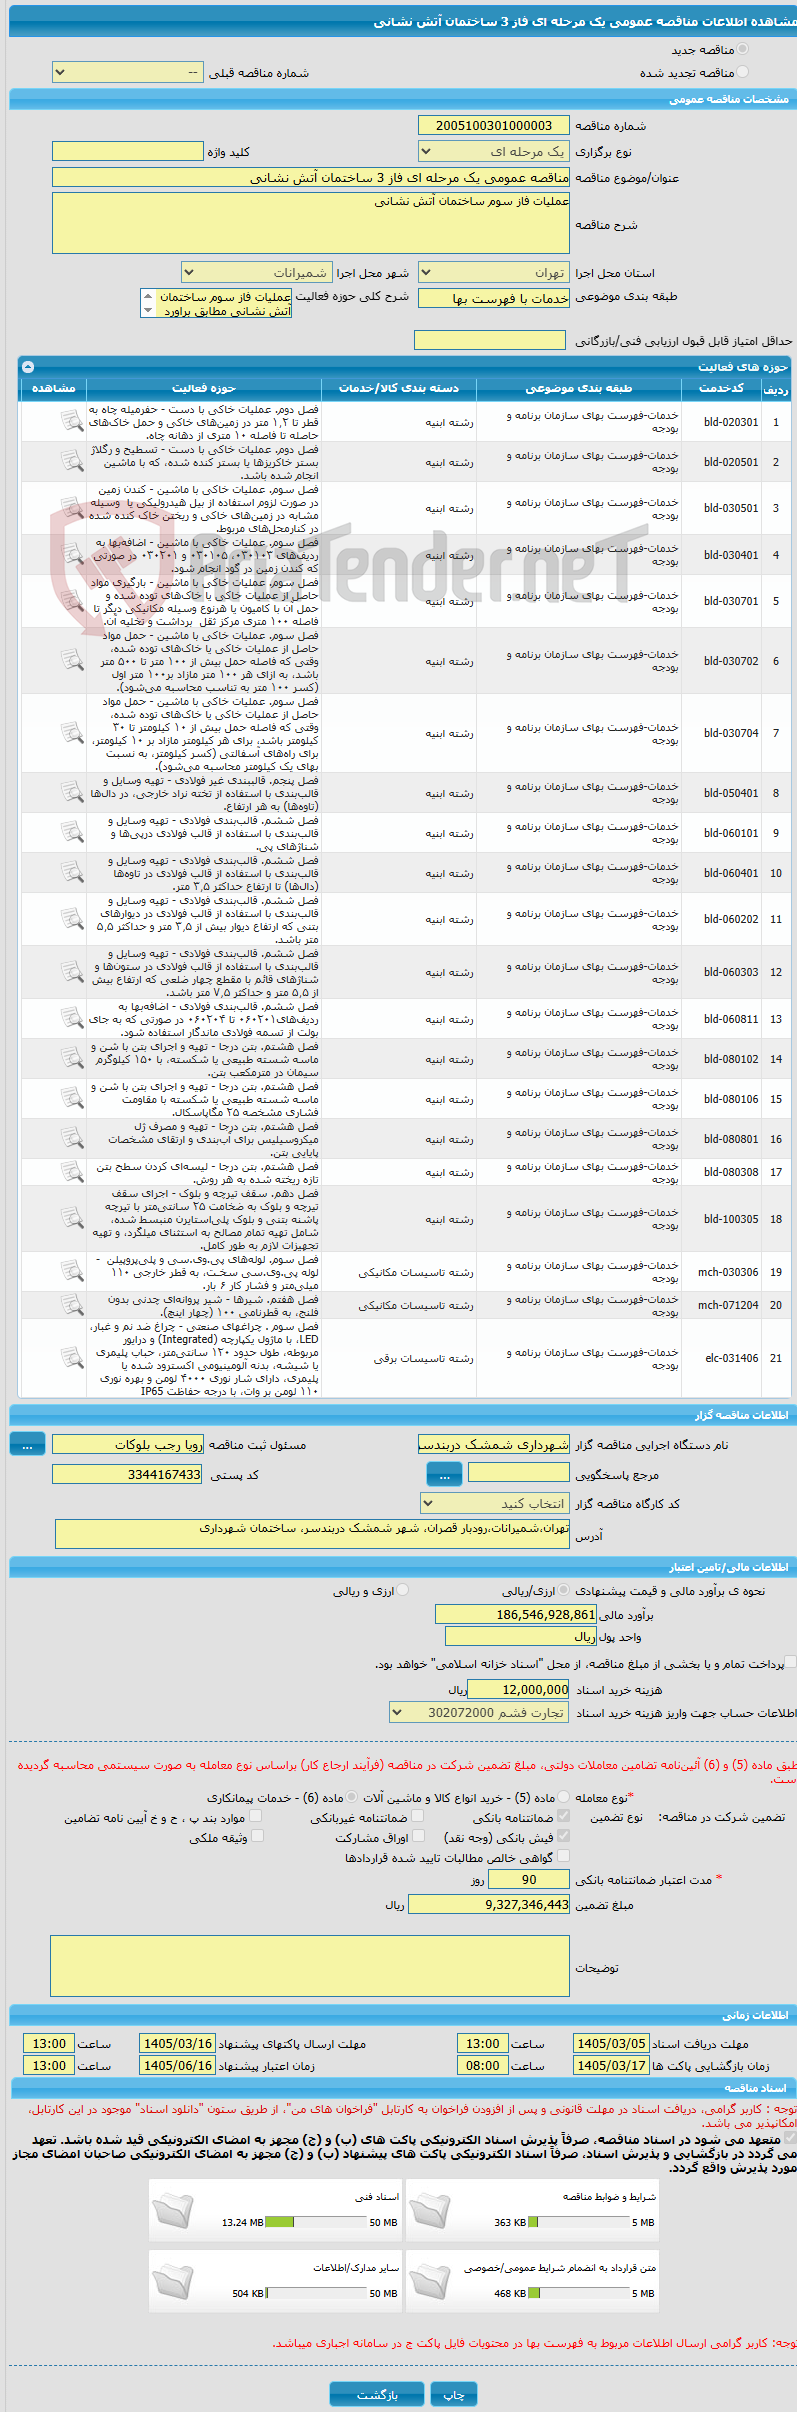Open view icon for row bld-060303
Image resolution: width=797 pixels, height=2412 pixels.
pyautogui.click(x=72, y=972)
